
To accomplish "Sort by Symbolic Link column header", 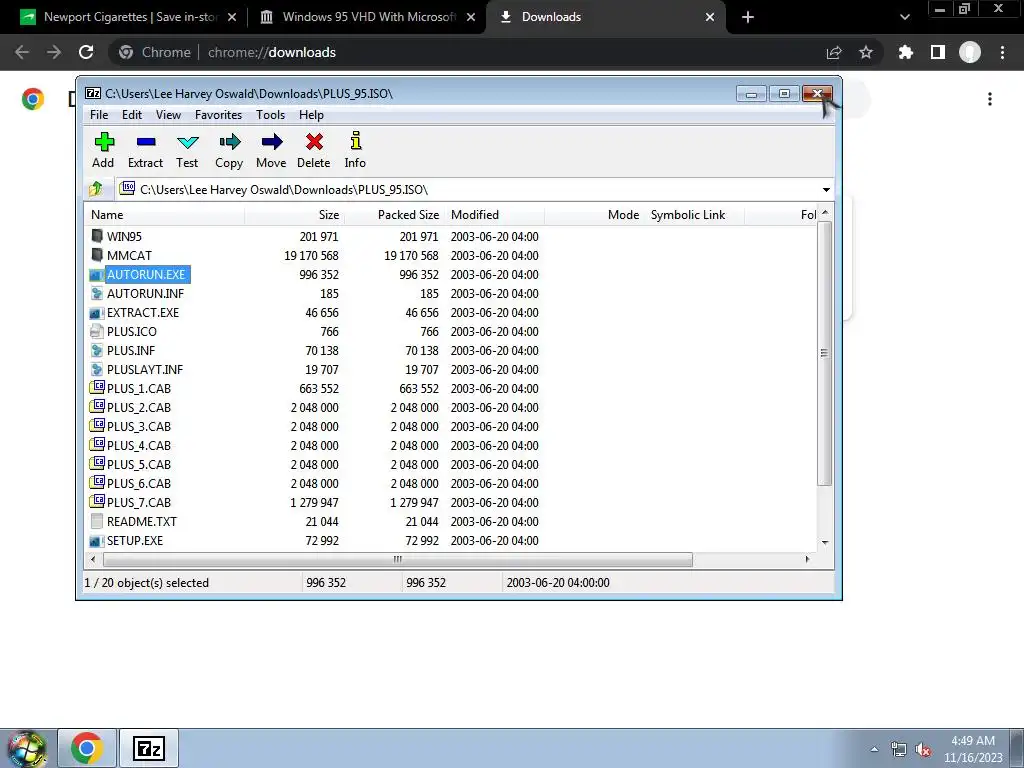I will point(694,215).
